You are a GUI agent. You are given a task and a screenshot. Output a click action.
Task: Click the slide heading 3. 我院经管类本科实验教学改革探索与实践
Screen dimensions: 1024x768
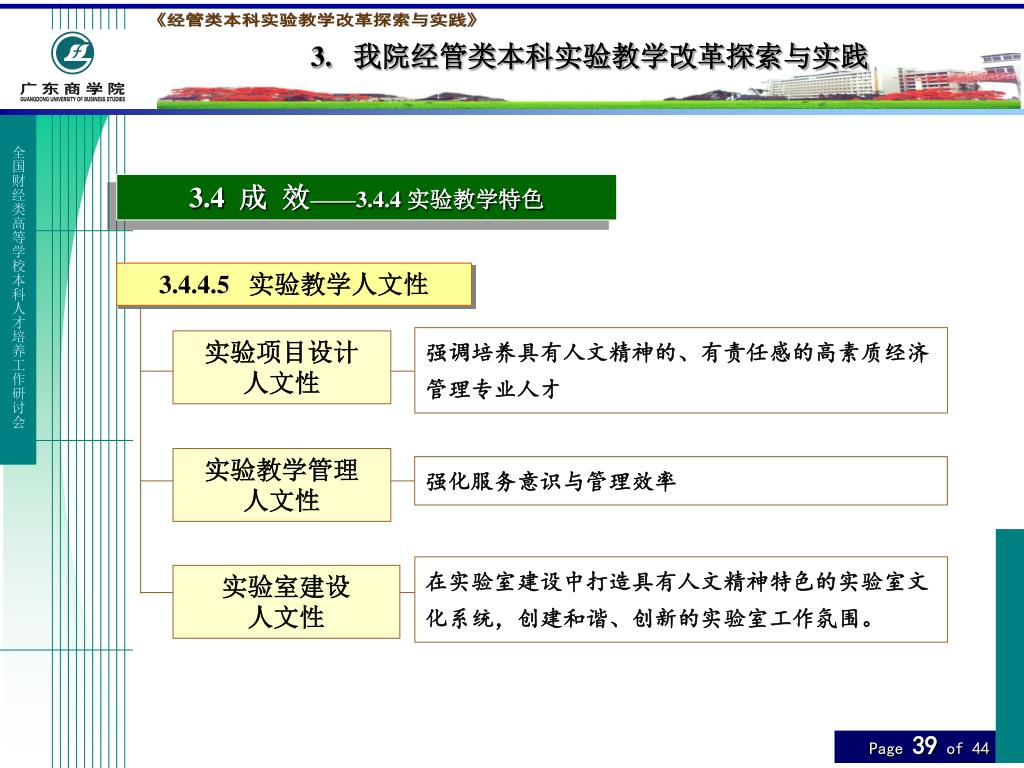click(590, 57)
